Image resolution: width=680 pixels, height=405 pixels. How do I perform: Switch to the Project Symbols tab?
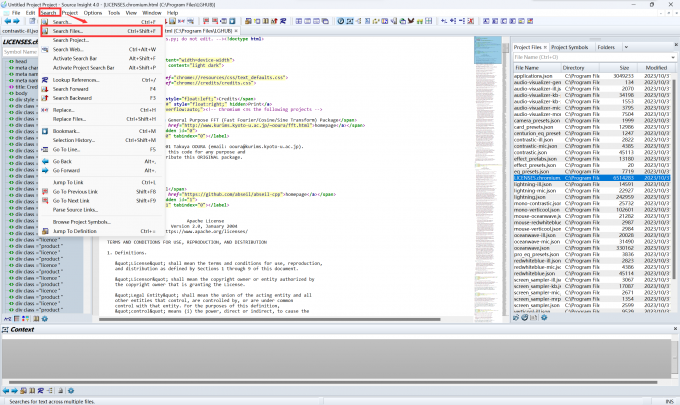coord(569,47)
